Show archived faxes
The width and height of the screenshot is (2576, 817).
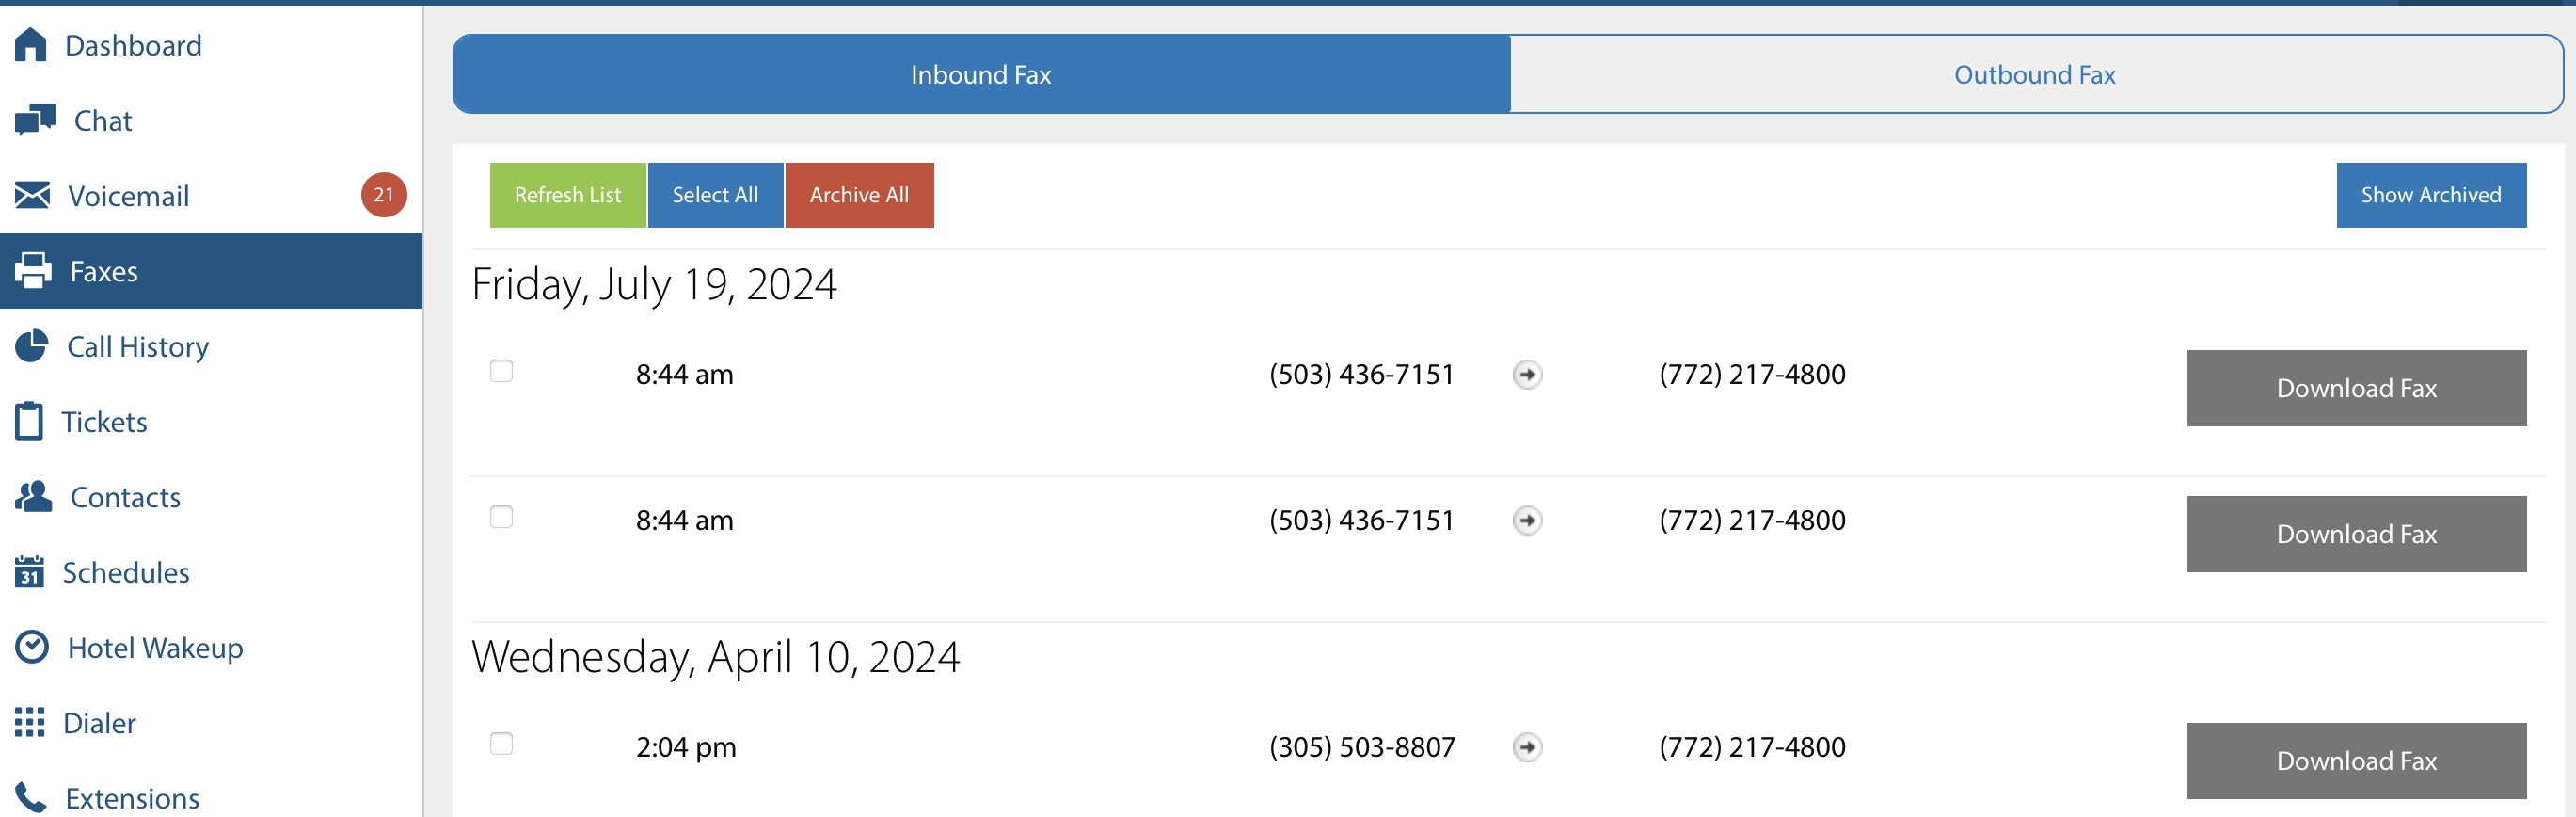(2430, 195)
